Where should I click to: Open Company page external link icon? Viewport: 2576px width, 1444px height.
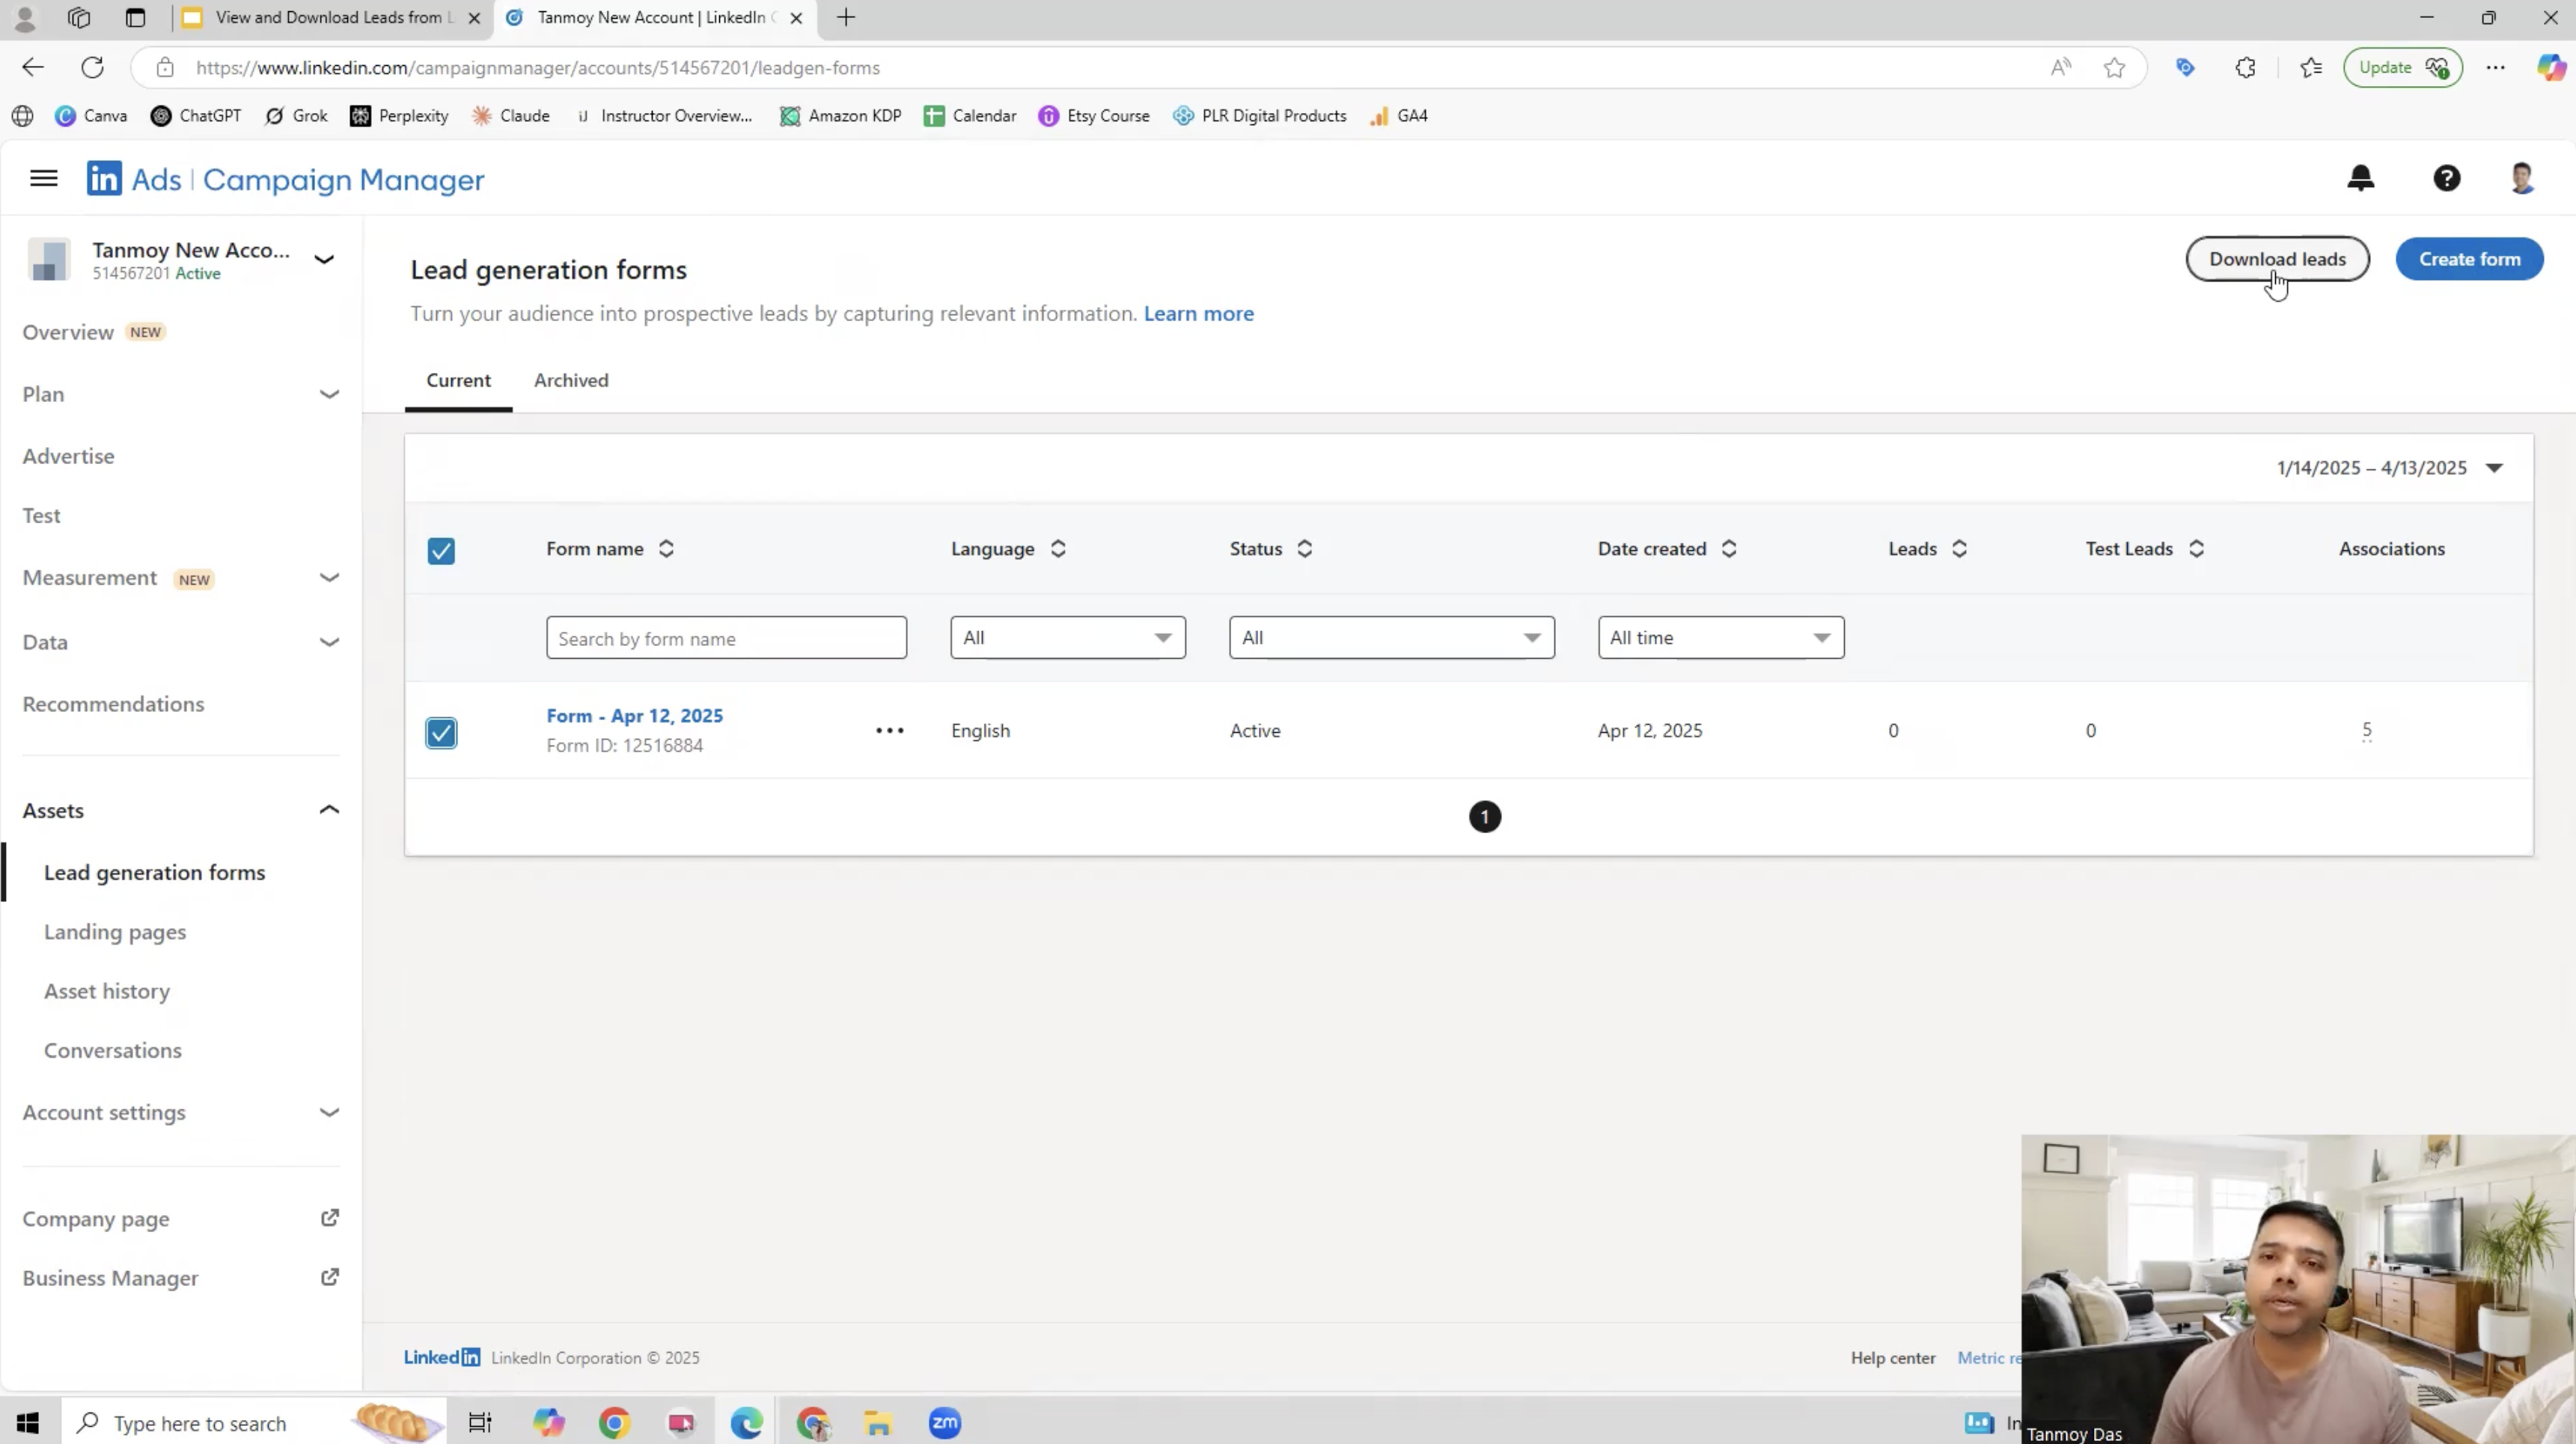(x=329, y=1217)
